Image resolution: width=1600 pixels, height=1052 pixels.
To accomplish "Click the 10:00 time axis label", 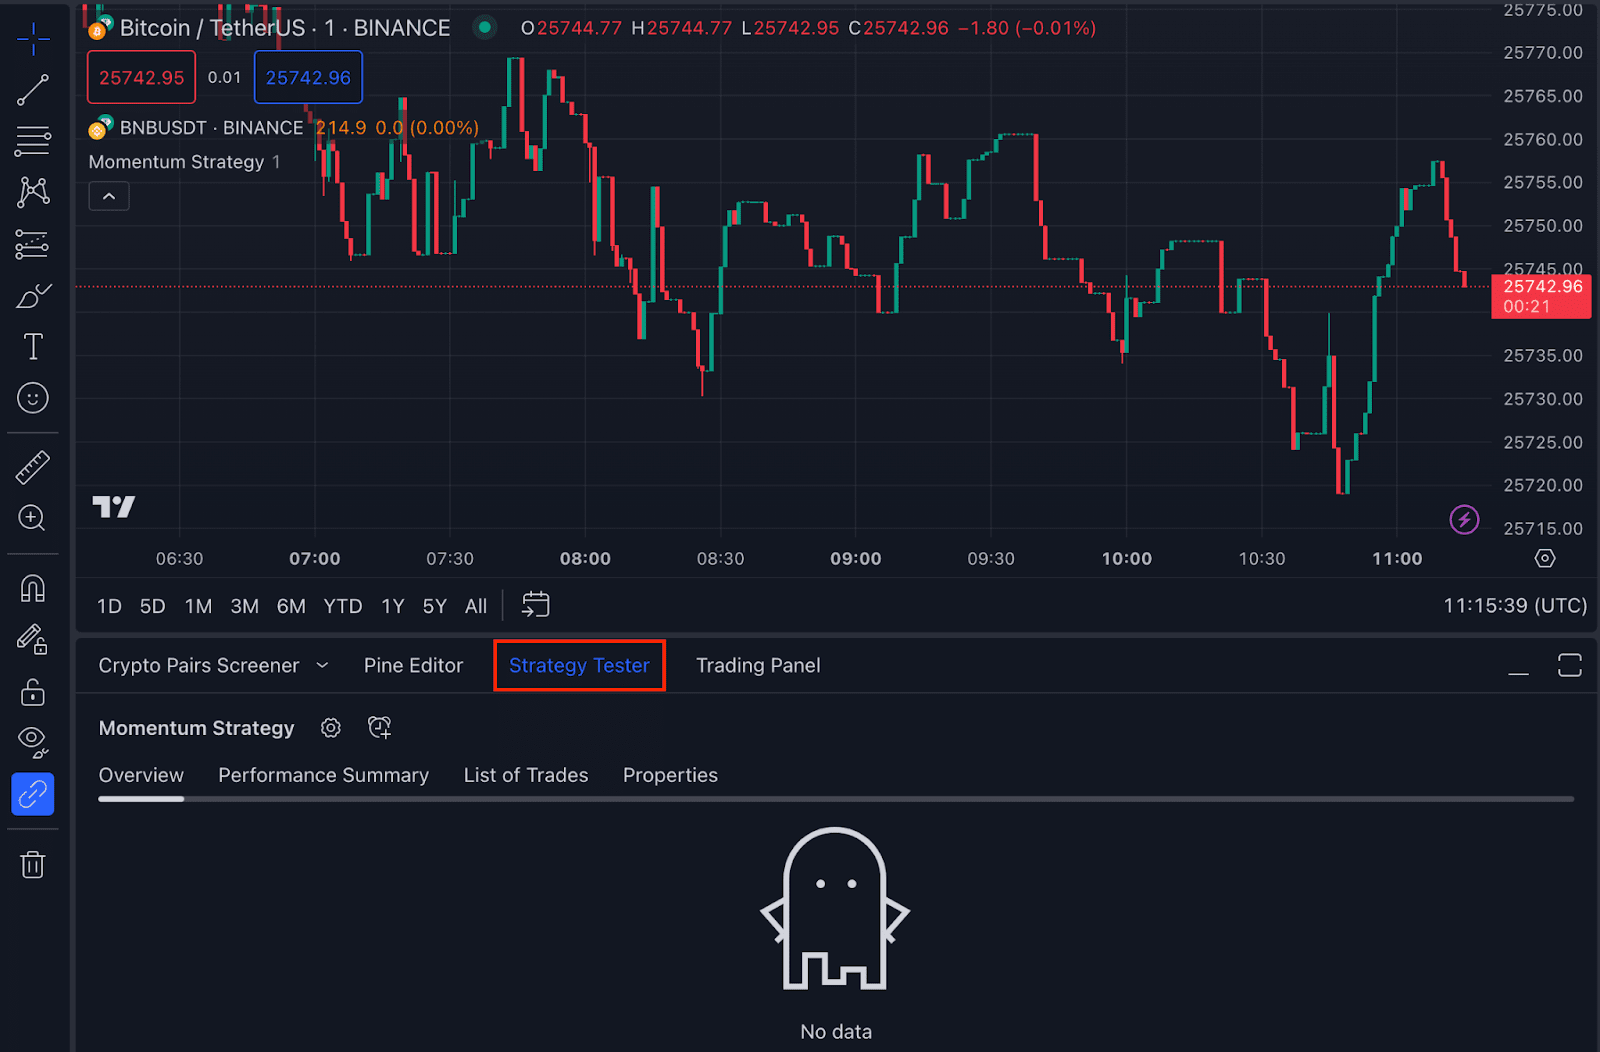I will coord(1126,558).
